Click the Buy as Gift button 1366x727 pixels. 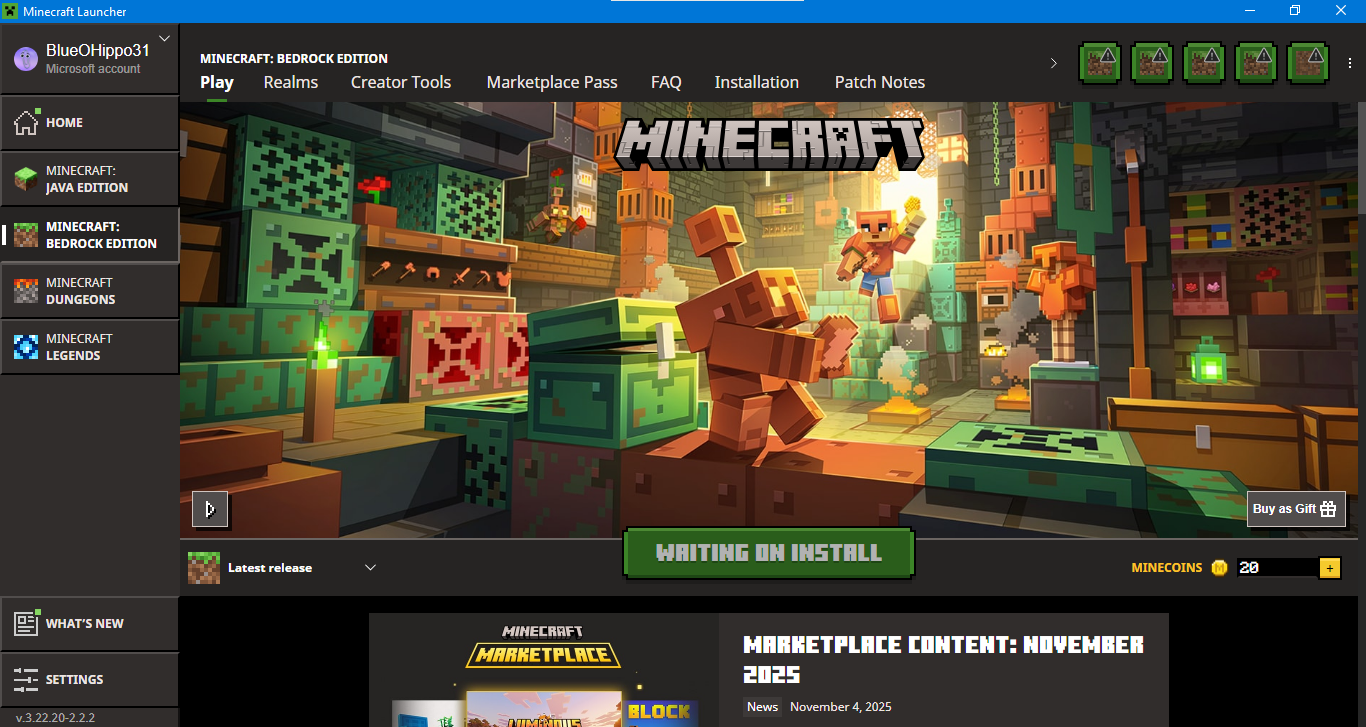coord(1295,509)
